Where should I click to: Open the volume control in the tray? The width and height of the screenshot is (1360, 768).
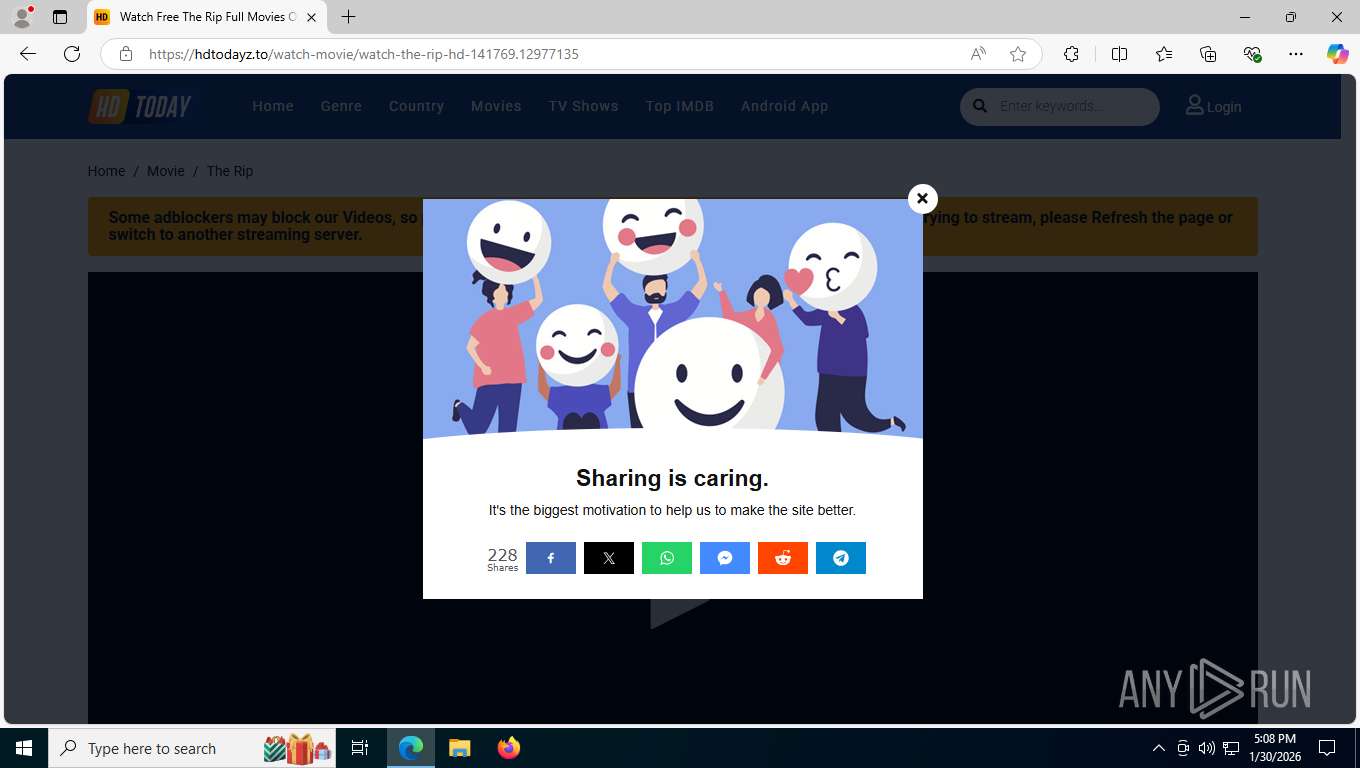1206,748
